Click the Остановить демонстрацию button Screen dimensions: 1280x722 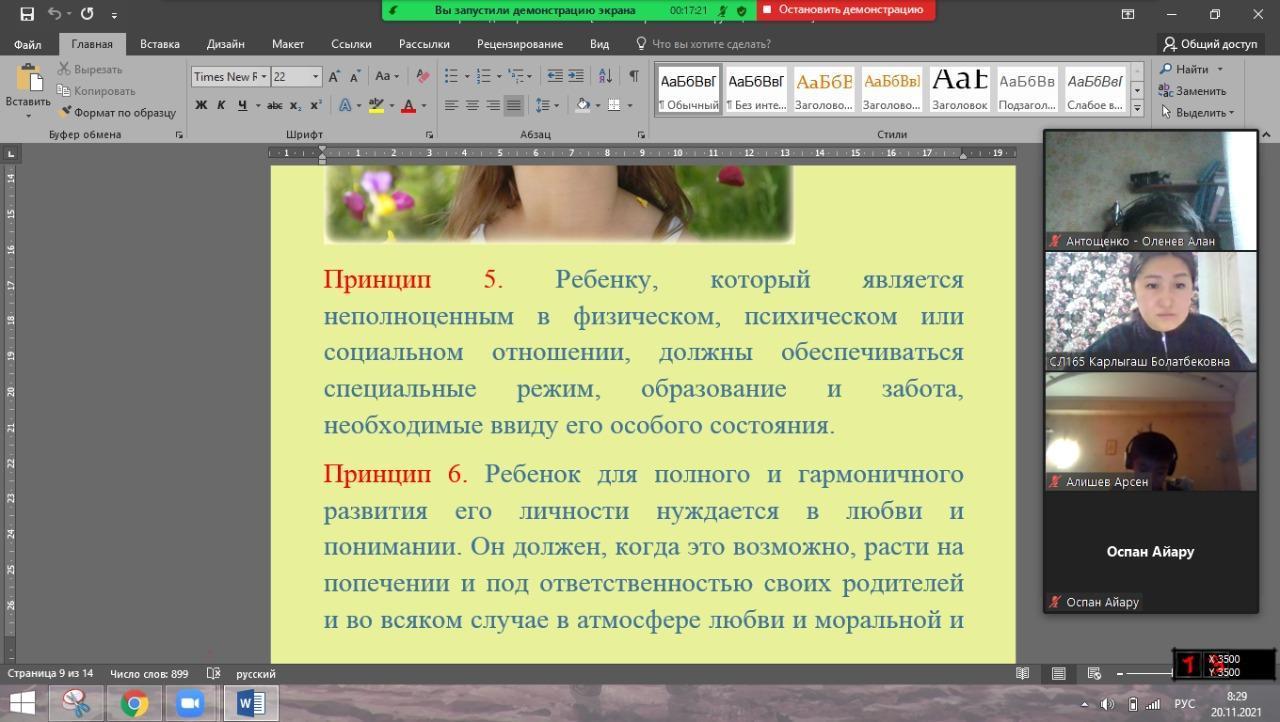[x=845, y=10]
